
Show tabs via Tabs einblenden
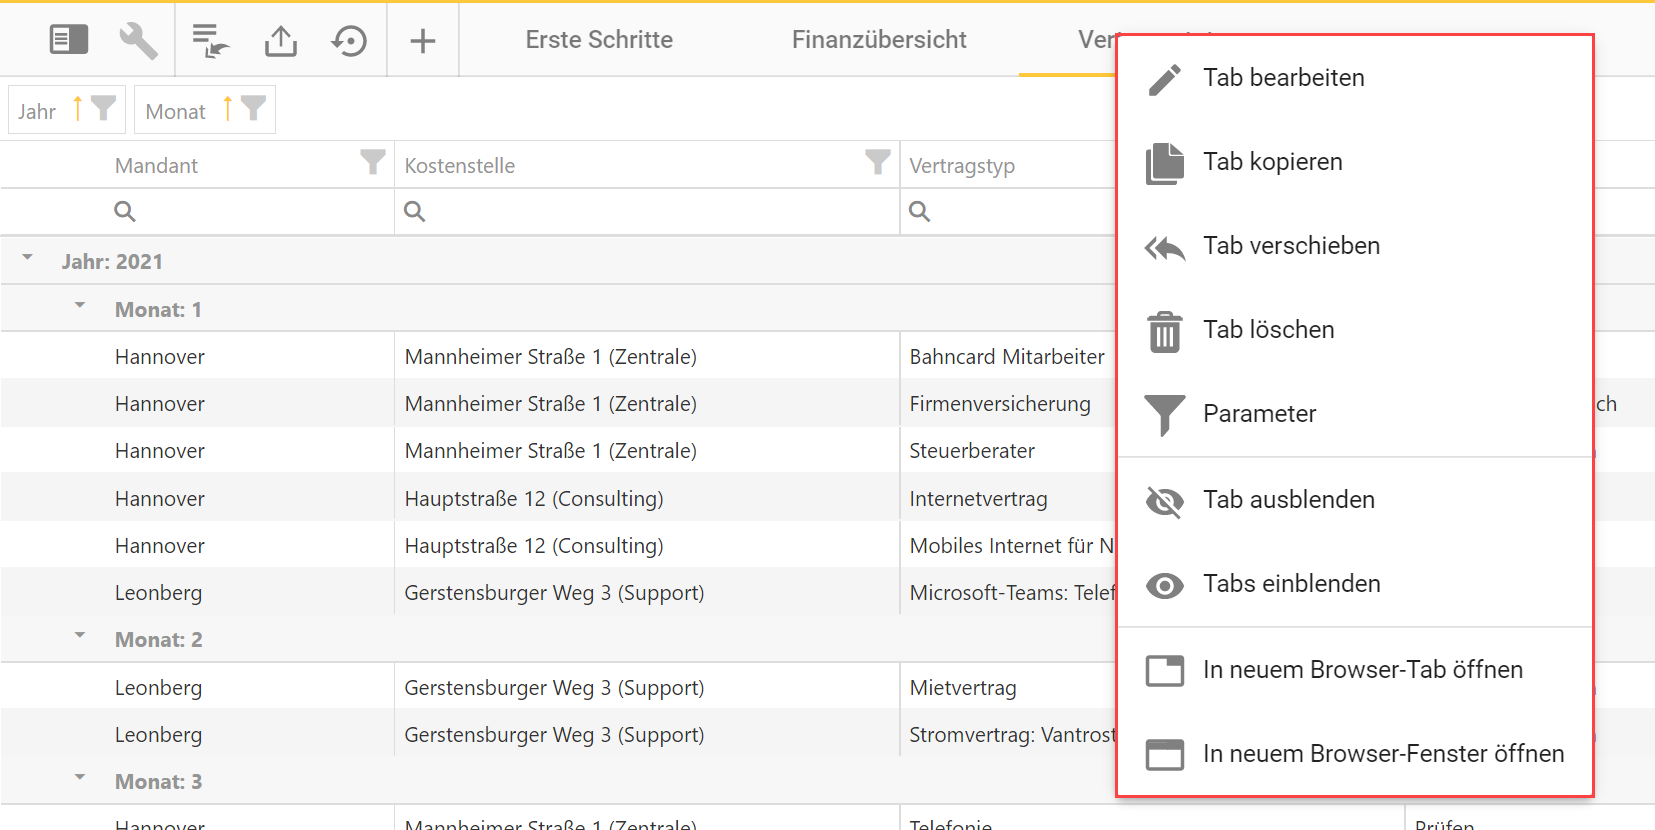pos(1291,584)
